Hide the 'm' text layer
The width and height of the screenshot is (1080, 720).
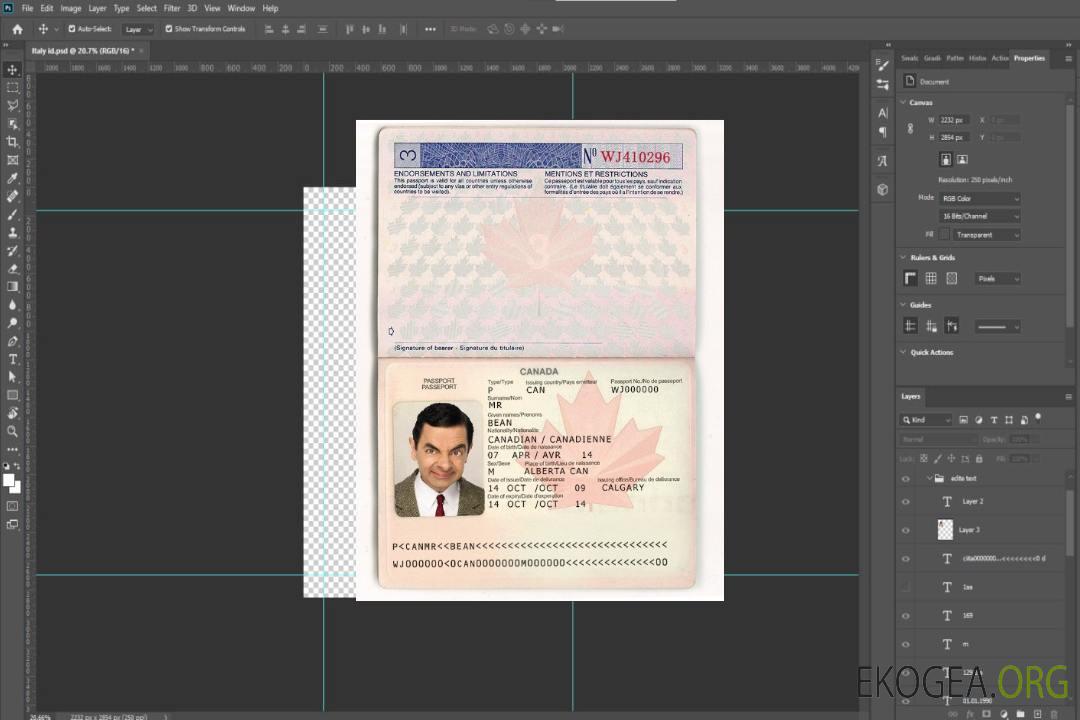tap(906, 645)
